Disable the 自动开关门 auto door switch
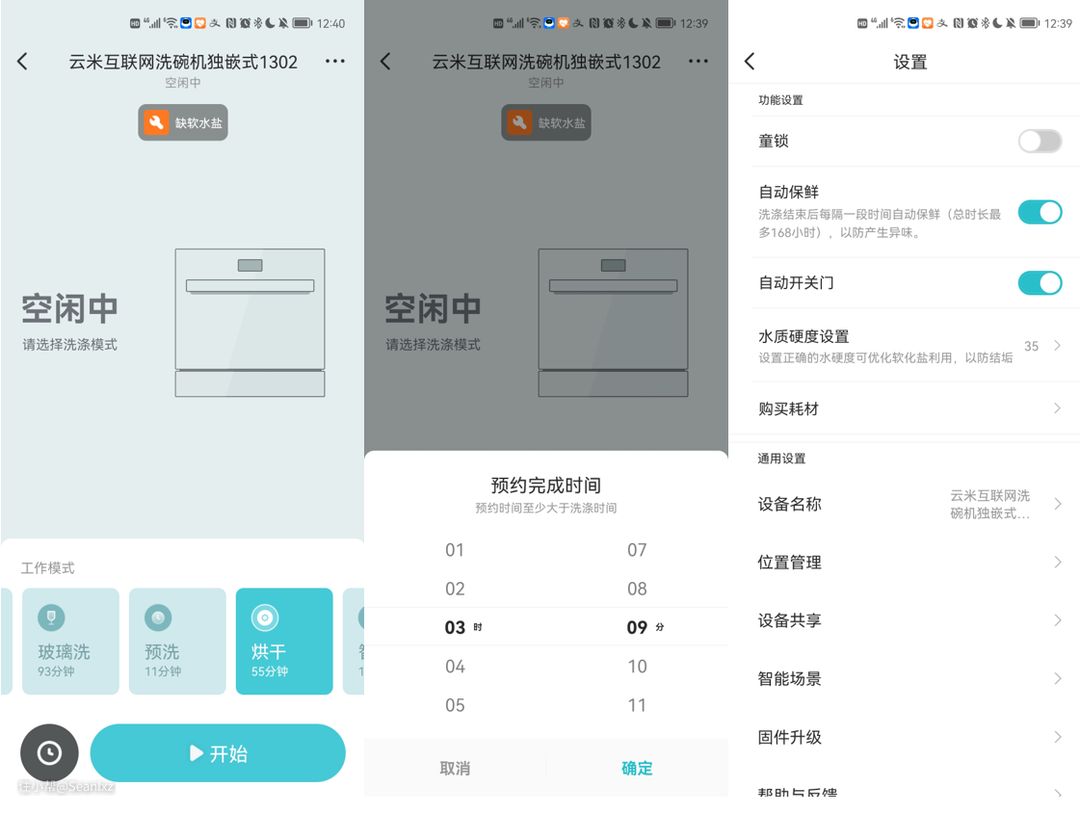This screenshot has width=1080, height=814. click(1039, 283)
